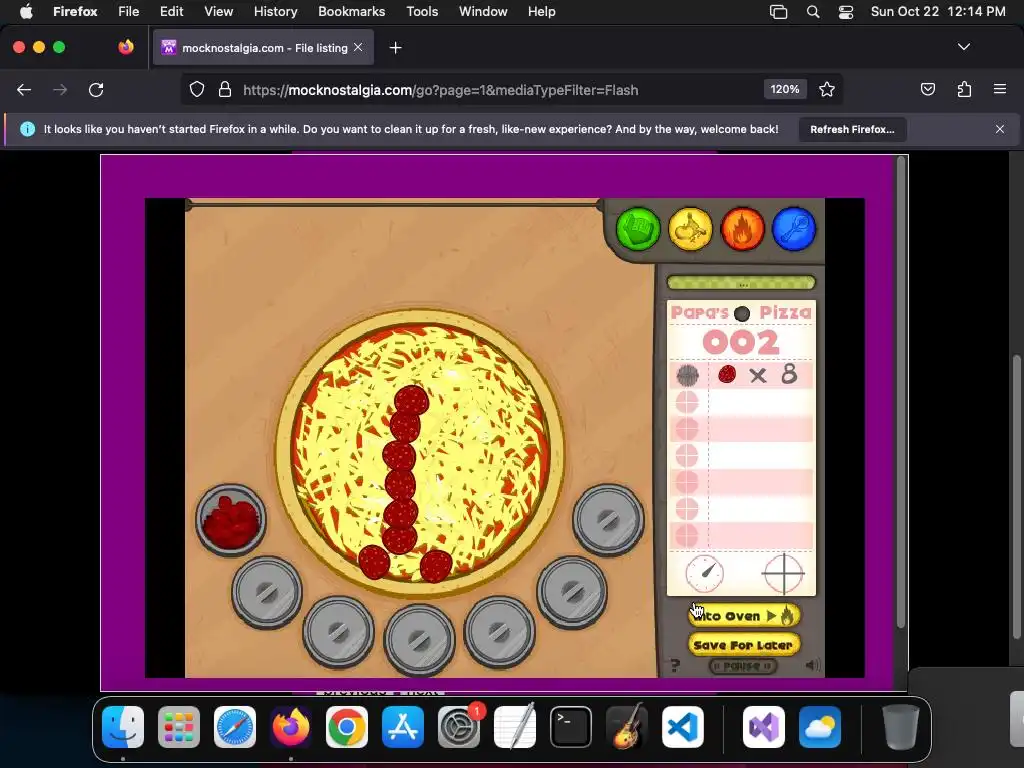The width and height of the screenshot is (1024, 768).
Task: Open App Store from the Dock
Action: 403,727
